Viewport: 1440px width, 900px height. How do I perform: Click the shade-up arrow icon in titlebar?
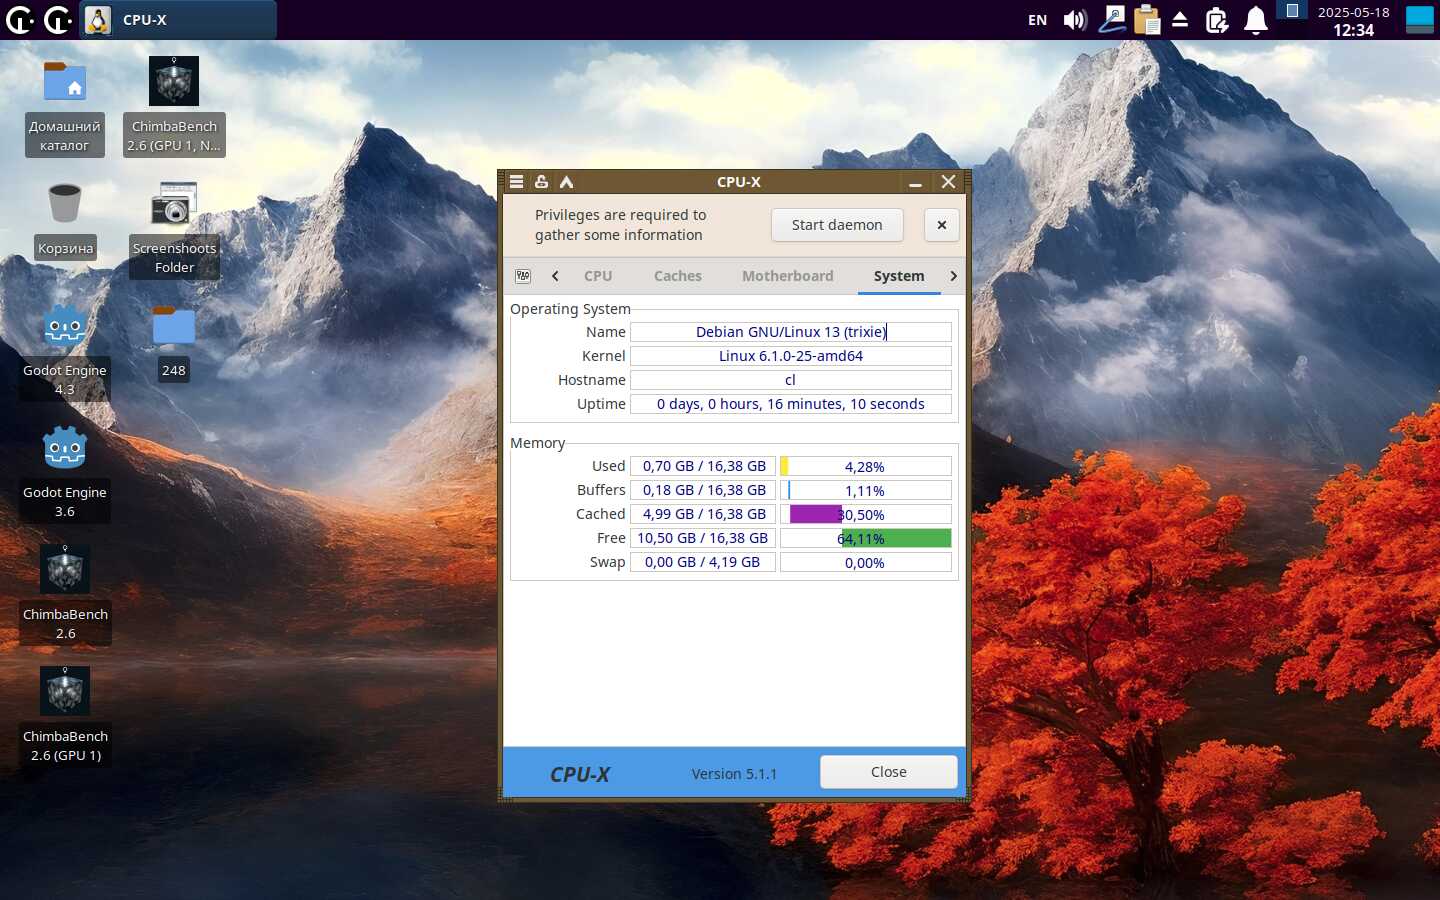pos(566,182)
